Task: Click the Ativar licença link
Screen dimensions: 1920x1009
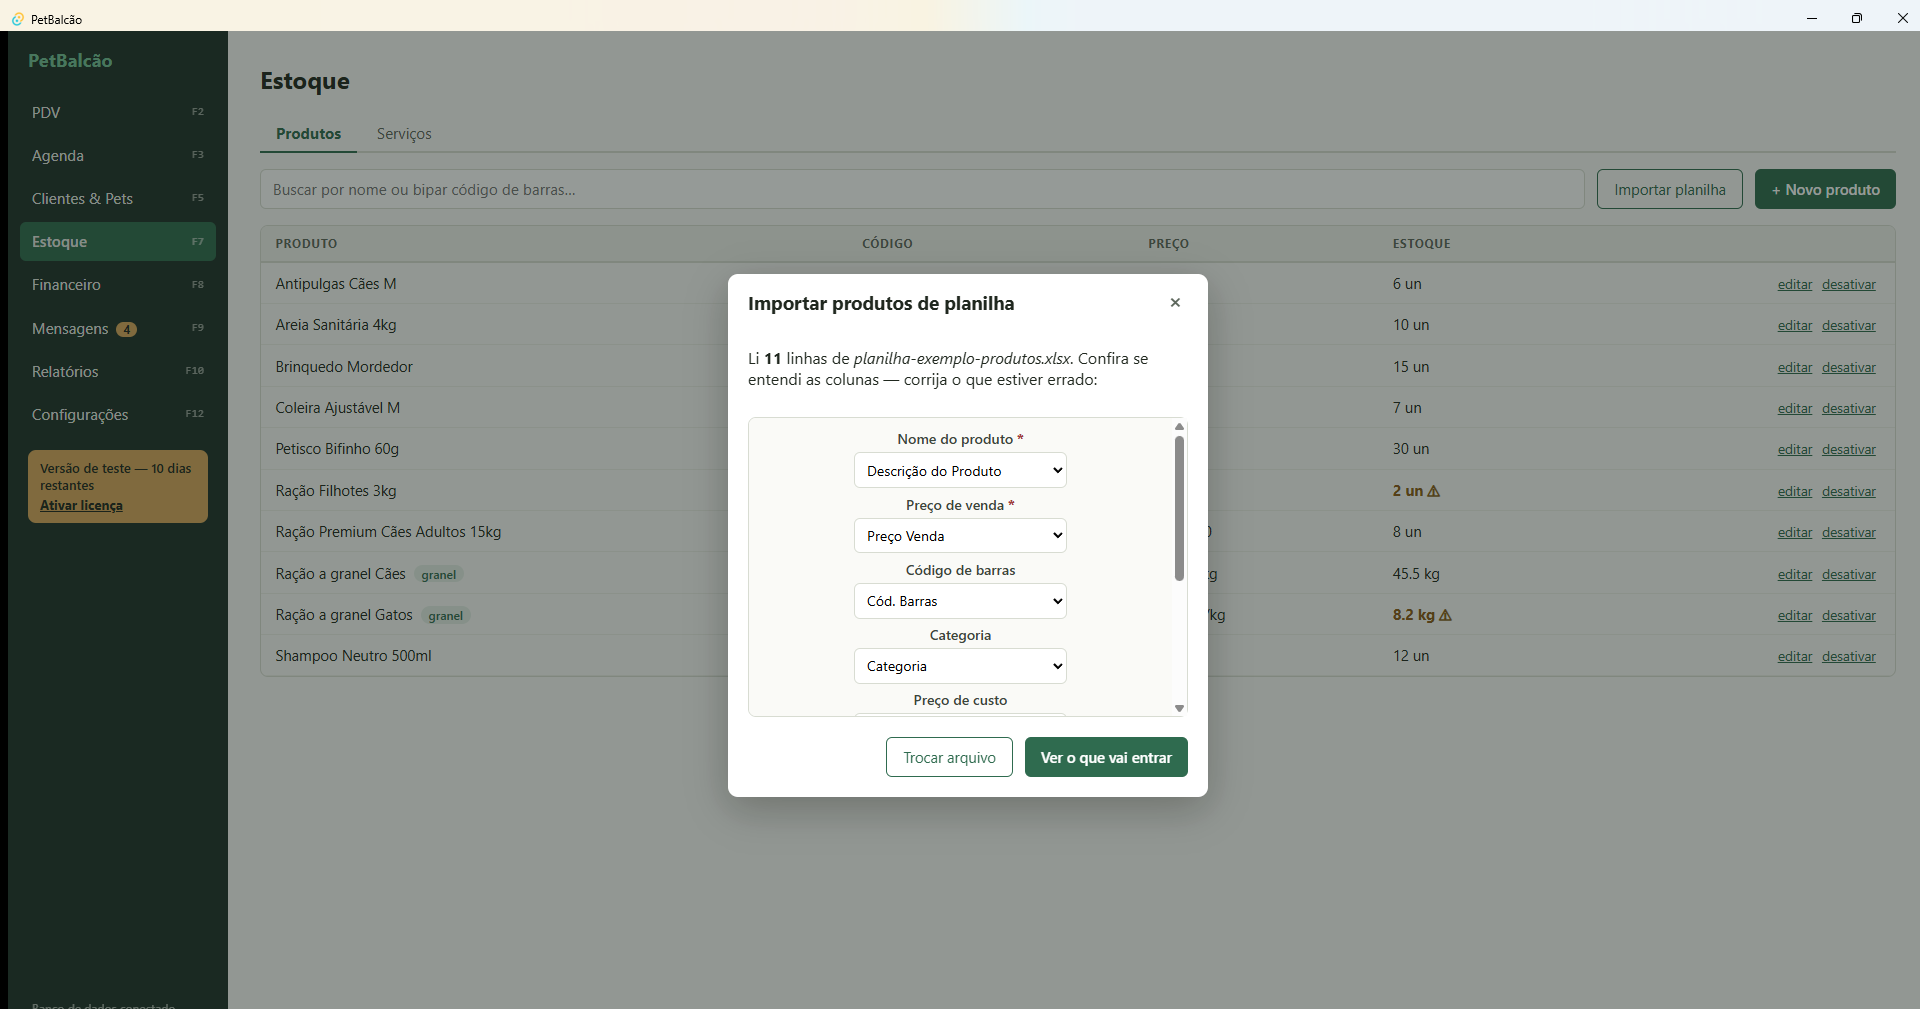Action: click(81, 506)
